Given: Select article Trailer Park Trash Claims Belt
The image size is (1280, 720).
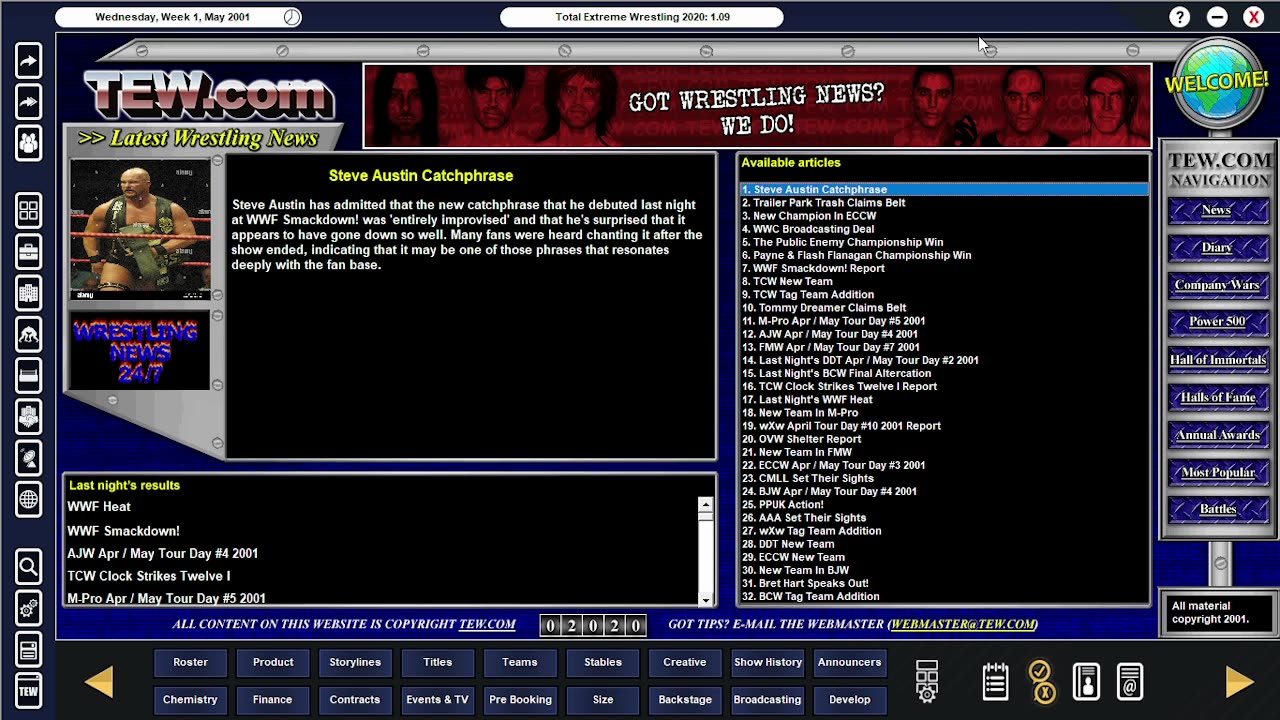Looking at the screenshot, I should click(x=944, y=203).
